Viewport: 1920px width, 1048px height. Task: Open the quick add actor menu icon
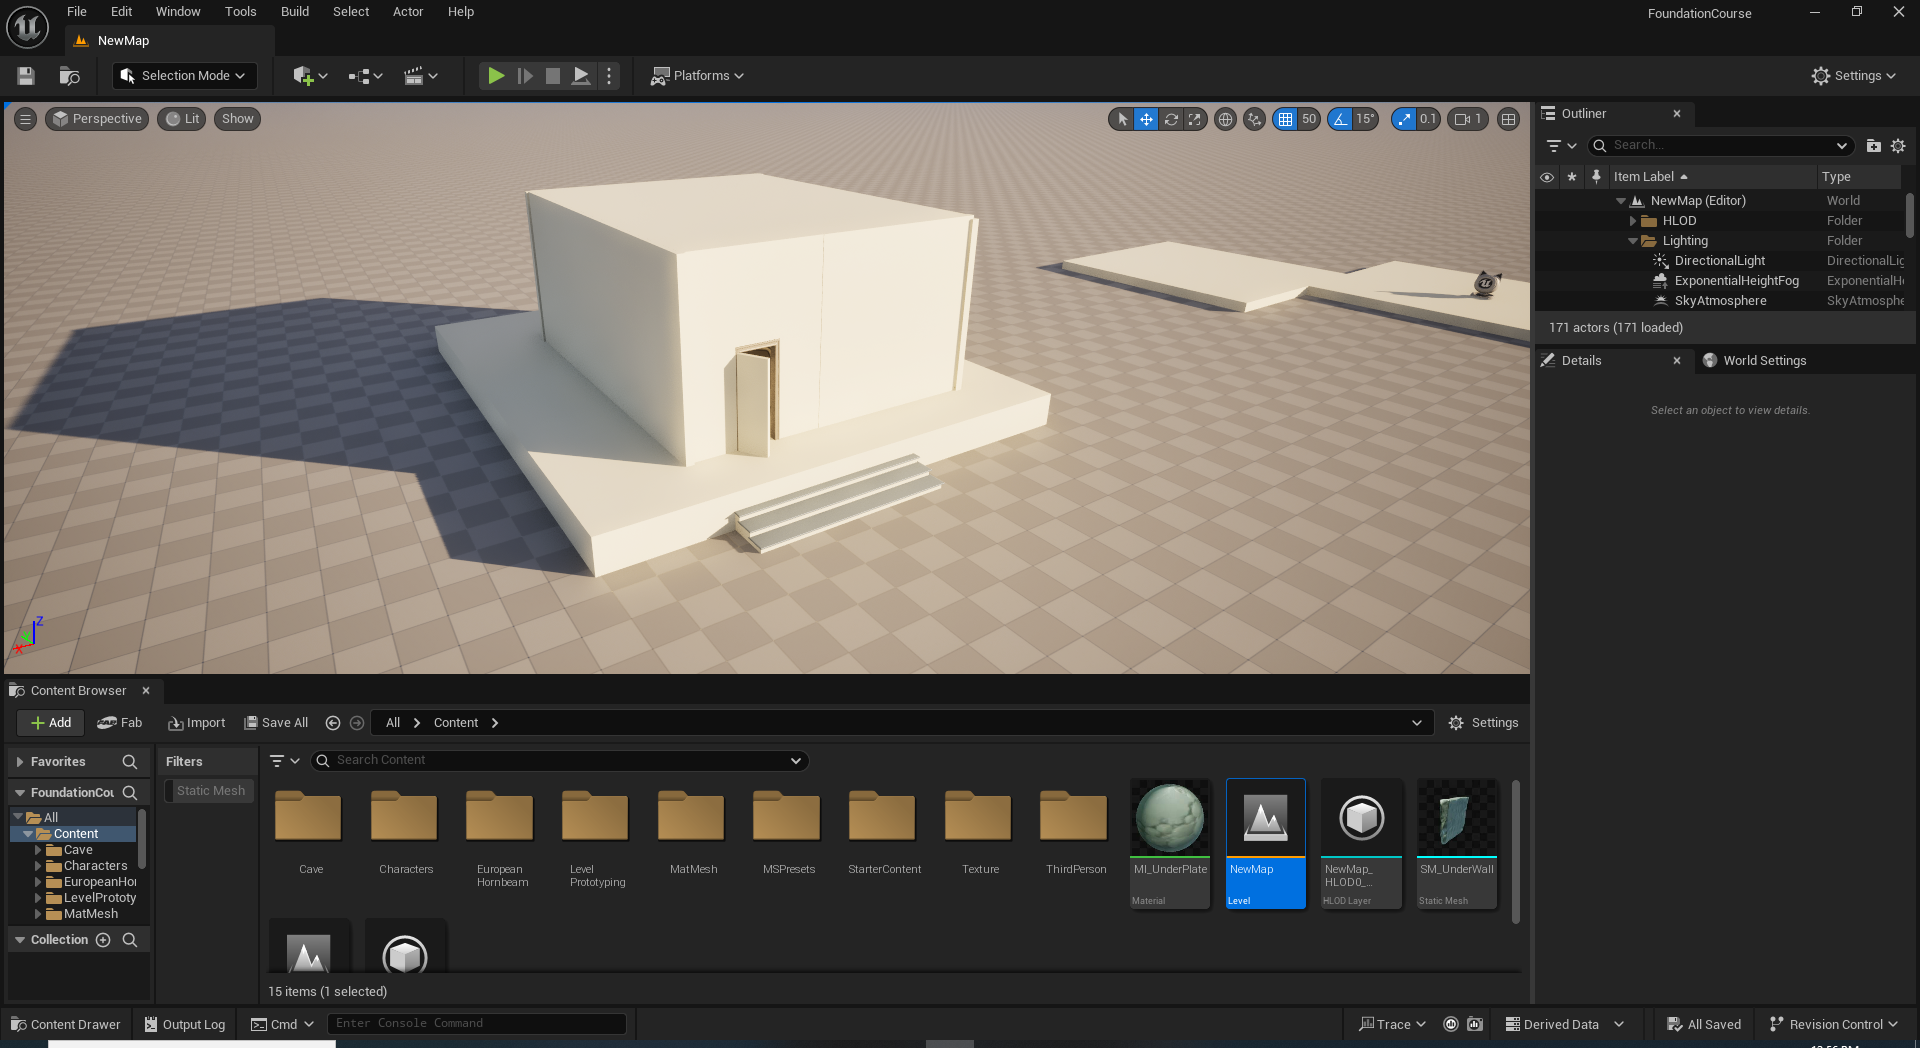pos(310,76)
